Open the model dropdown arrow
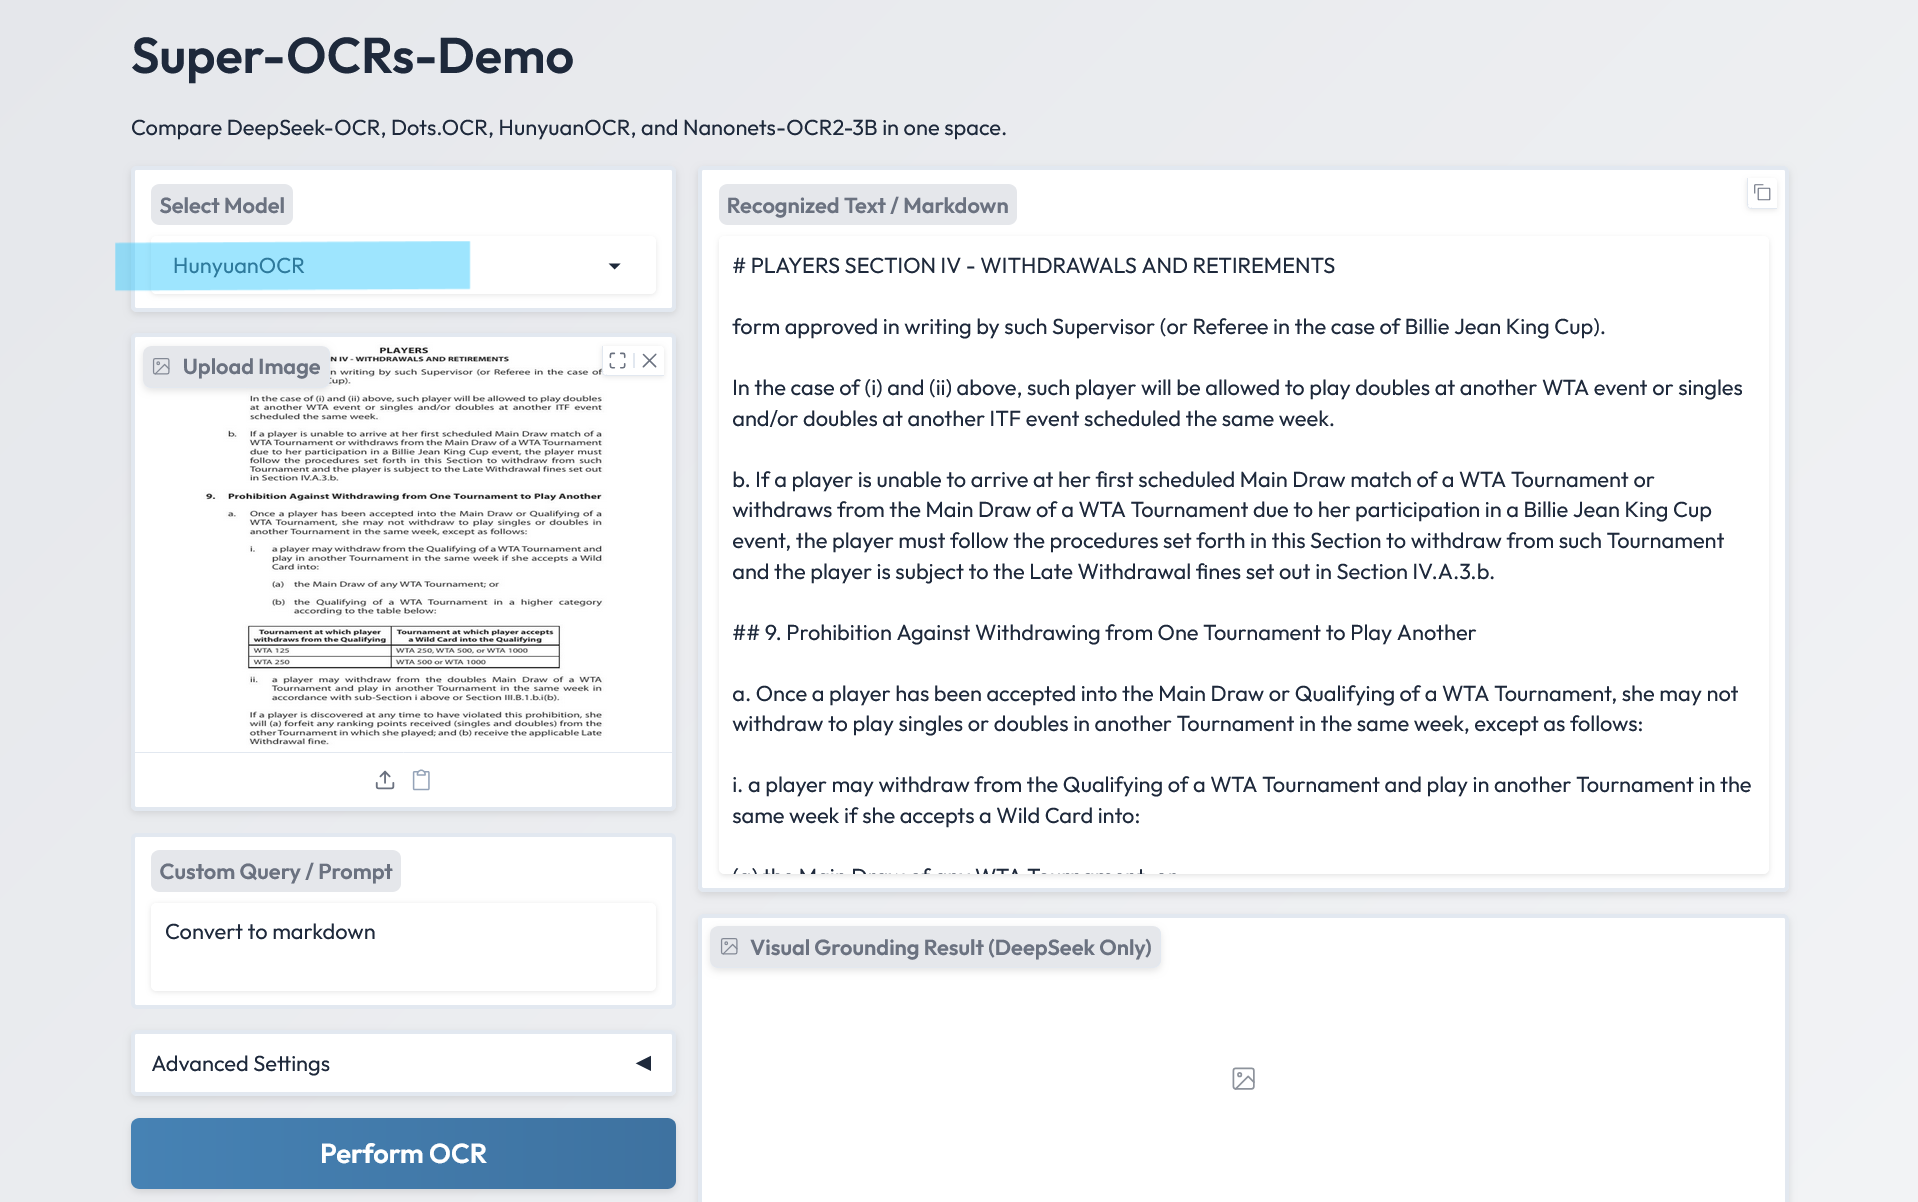 point(614,266)
